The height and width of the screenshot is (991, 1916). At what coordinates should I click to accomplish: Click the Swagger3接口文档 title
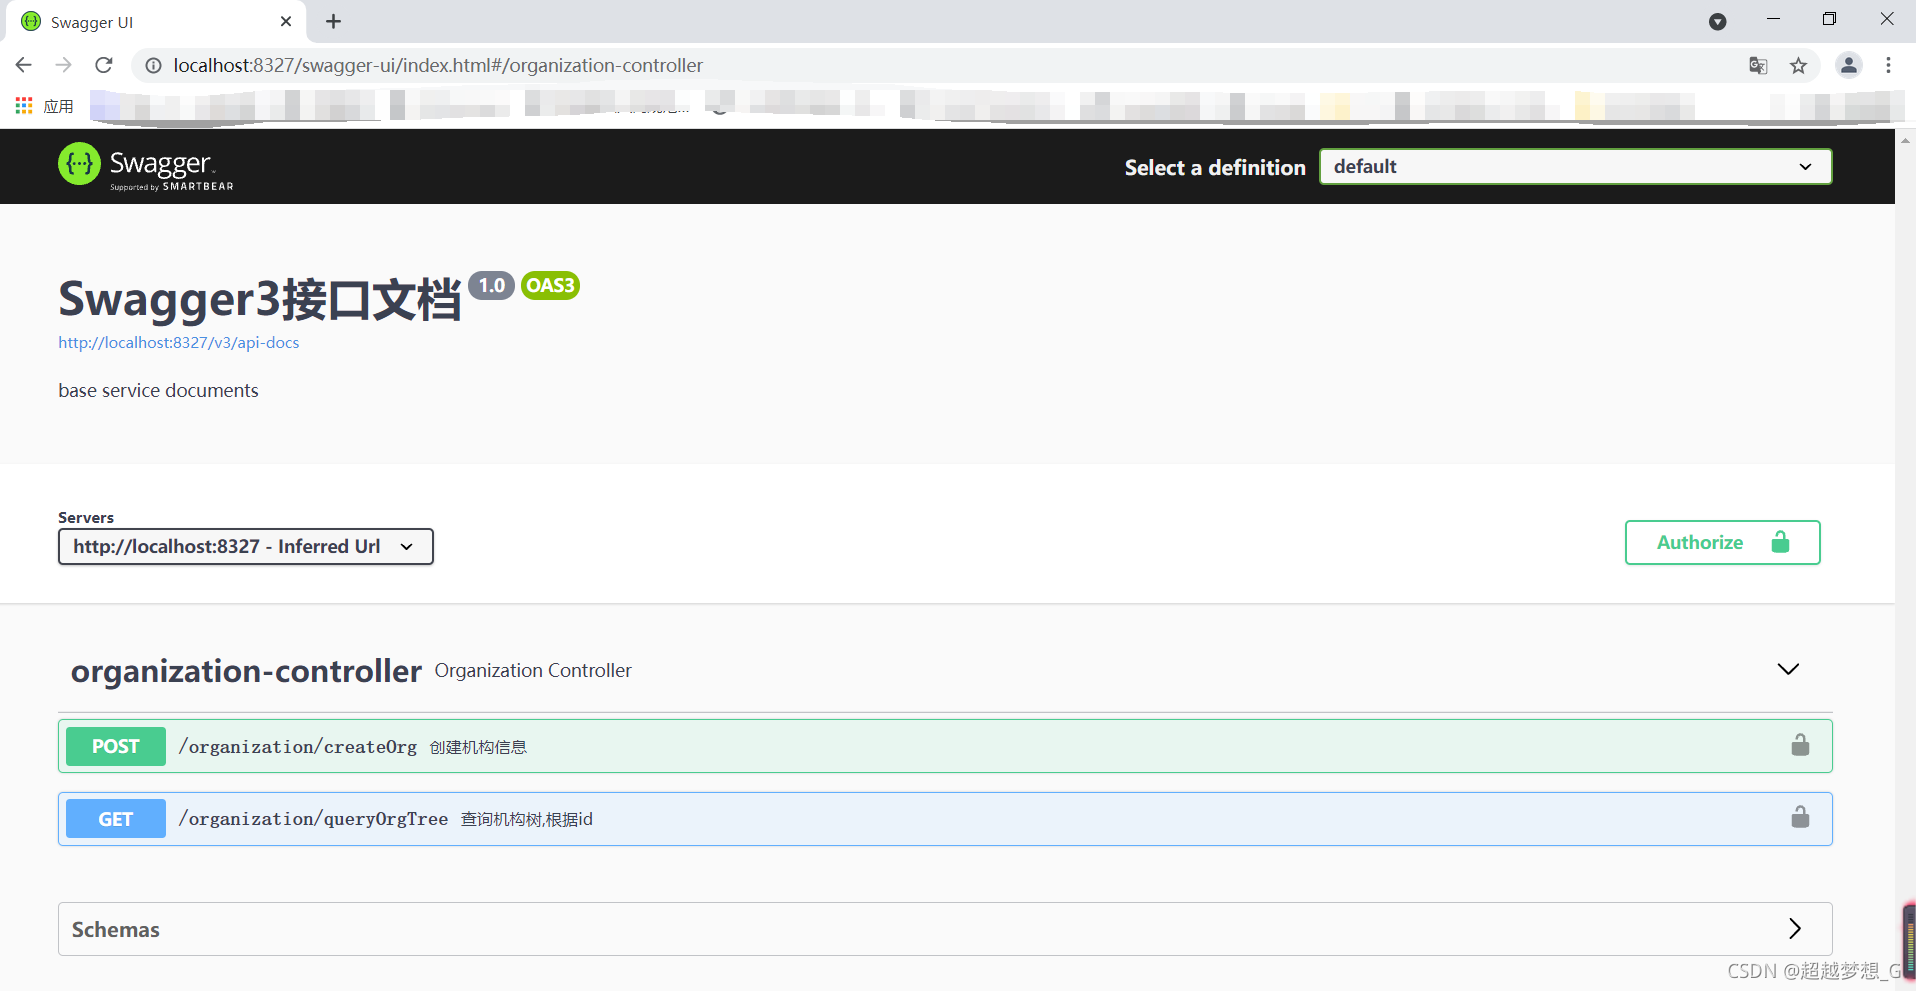[260, 299]
